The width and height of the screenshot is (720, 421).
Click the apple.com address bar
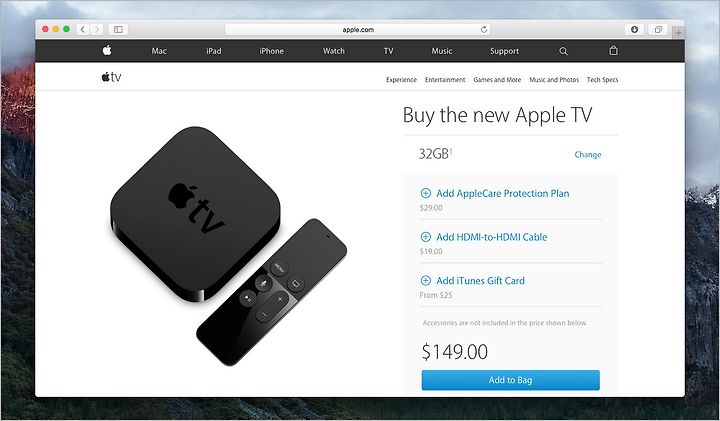click(x=358, y=29)
